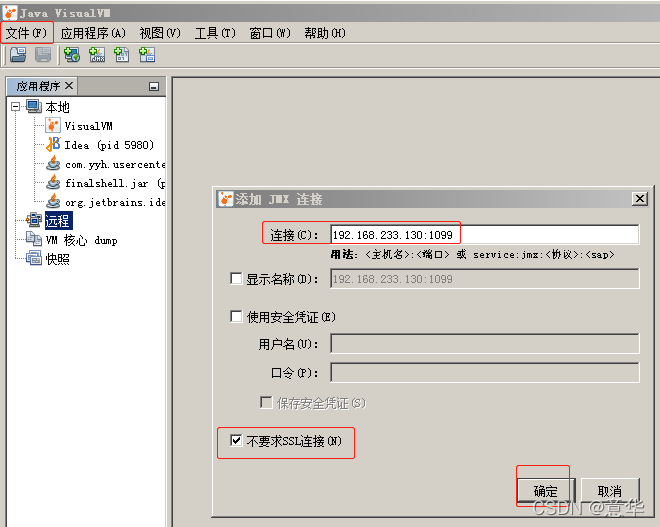Click the Application Snapshot toolbar icon
This screenshot has width=660, height=527.
(147, 55)
